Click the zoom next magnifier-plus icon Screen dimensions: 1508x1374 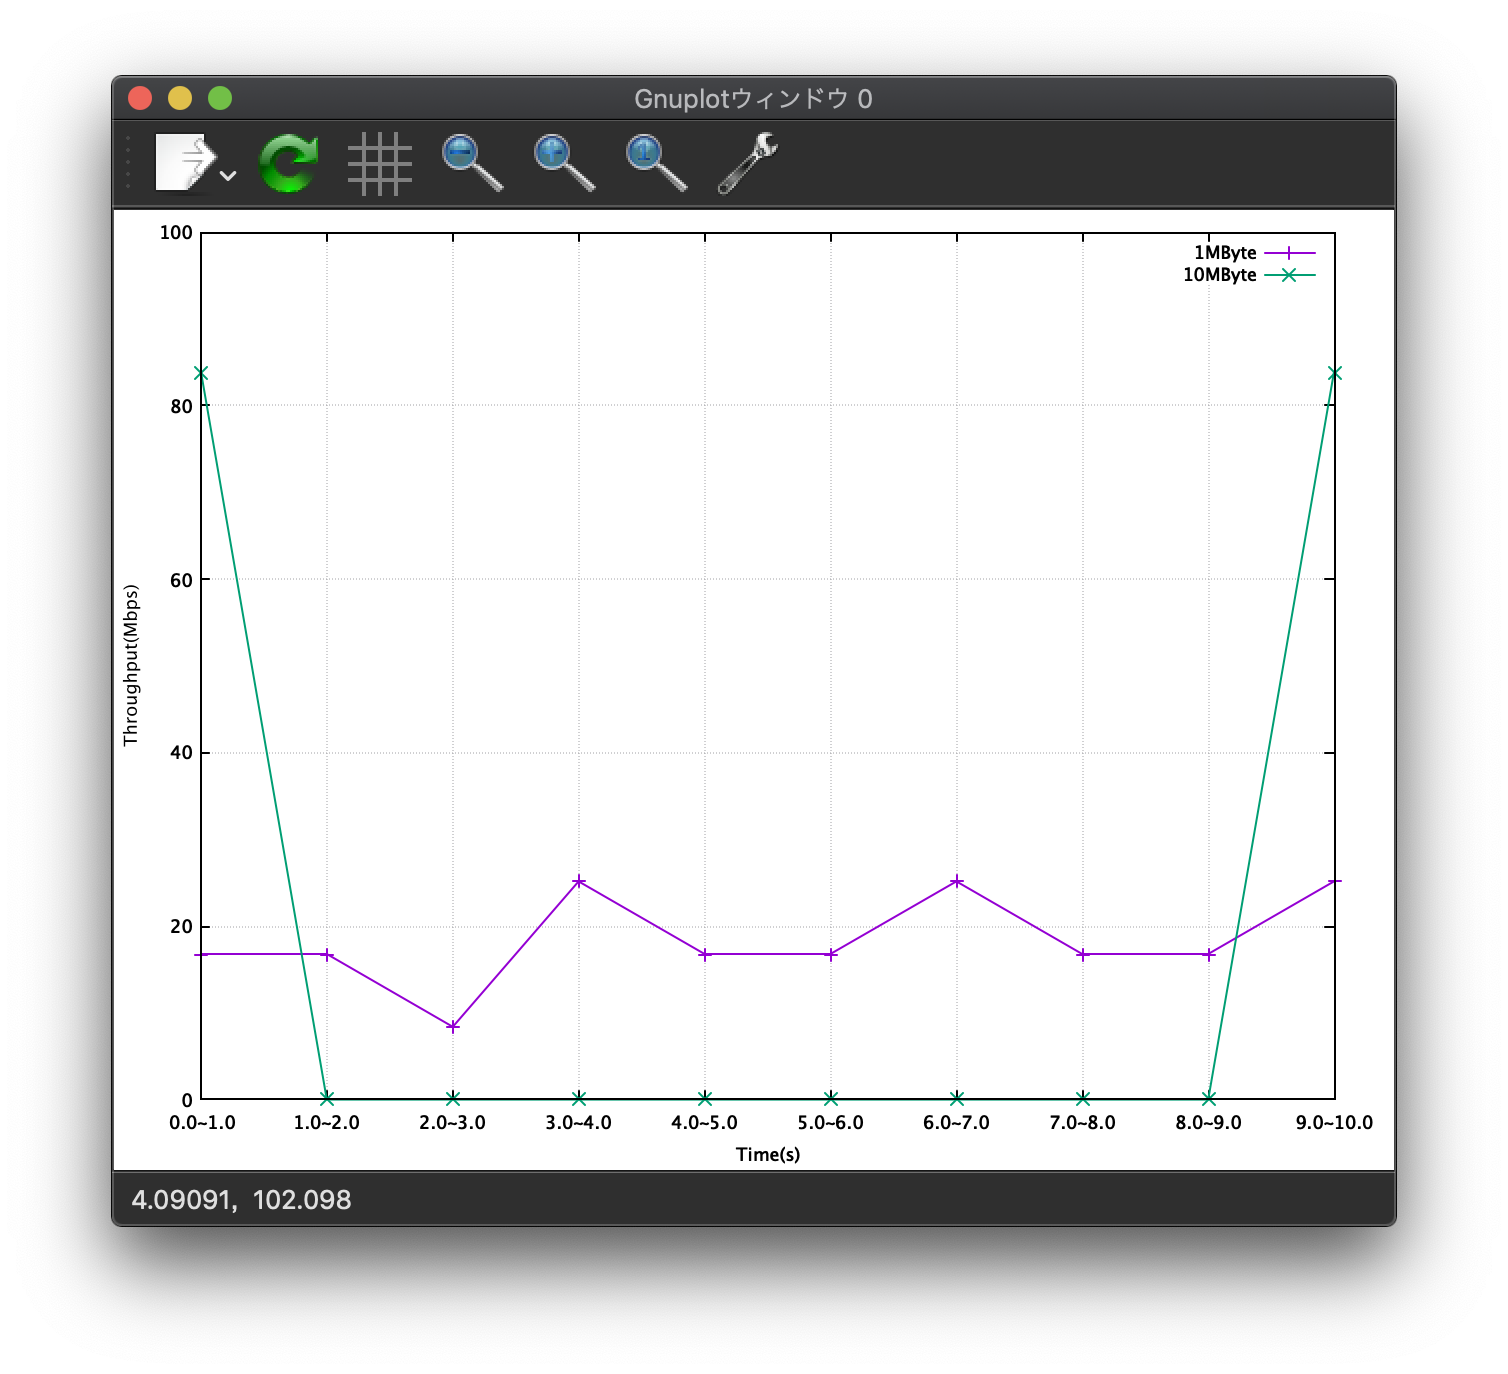point(562,163)
